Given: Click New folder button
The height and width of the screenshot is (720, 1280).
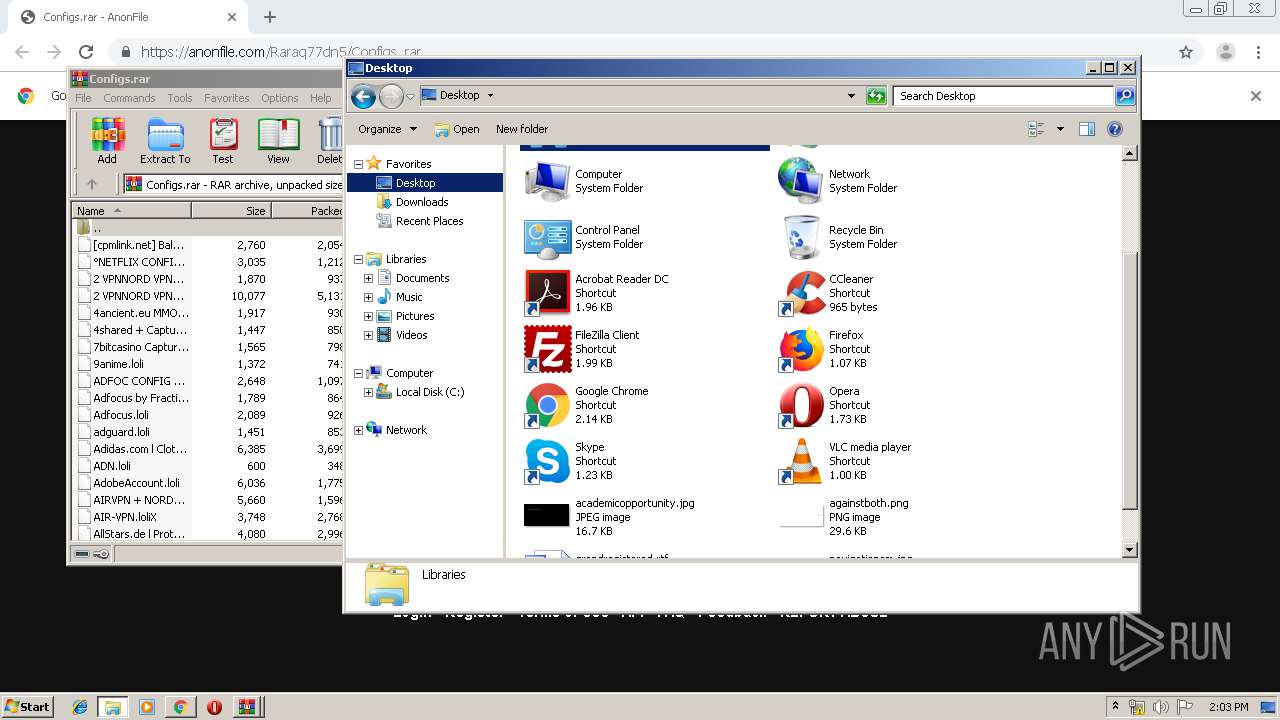Looking at the screenshot, I should tap(522, 129).
